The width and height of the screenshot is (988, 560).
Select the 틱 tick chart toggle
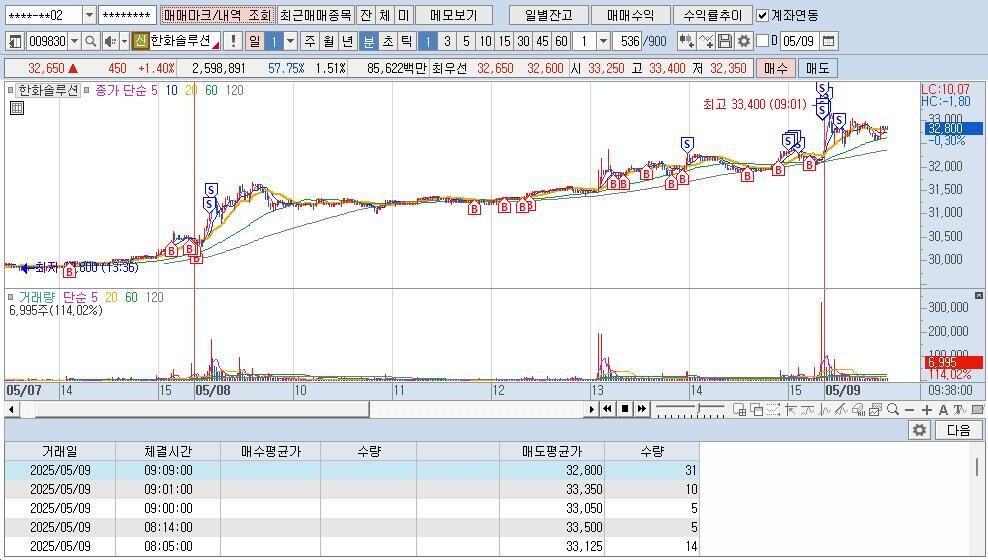[407, 41]
